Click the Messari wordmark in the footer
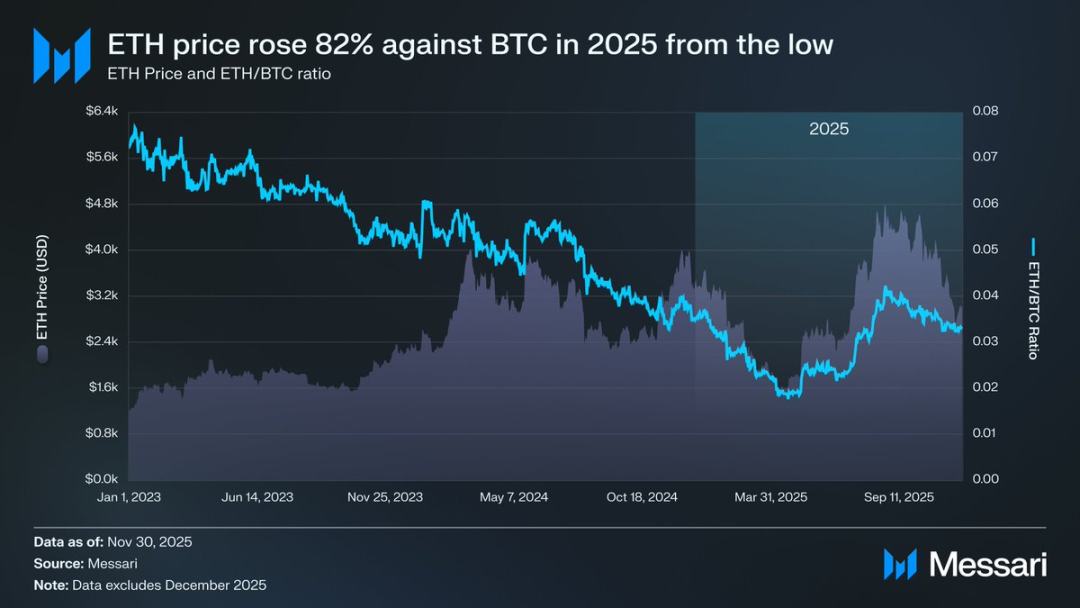 [988, 564]
